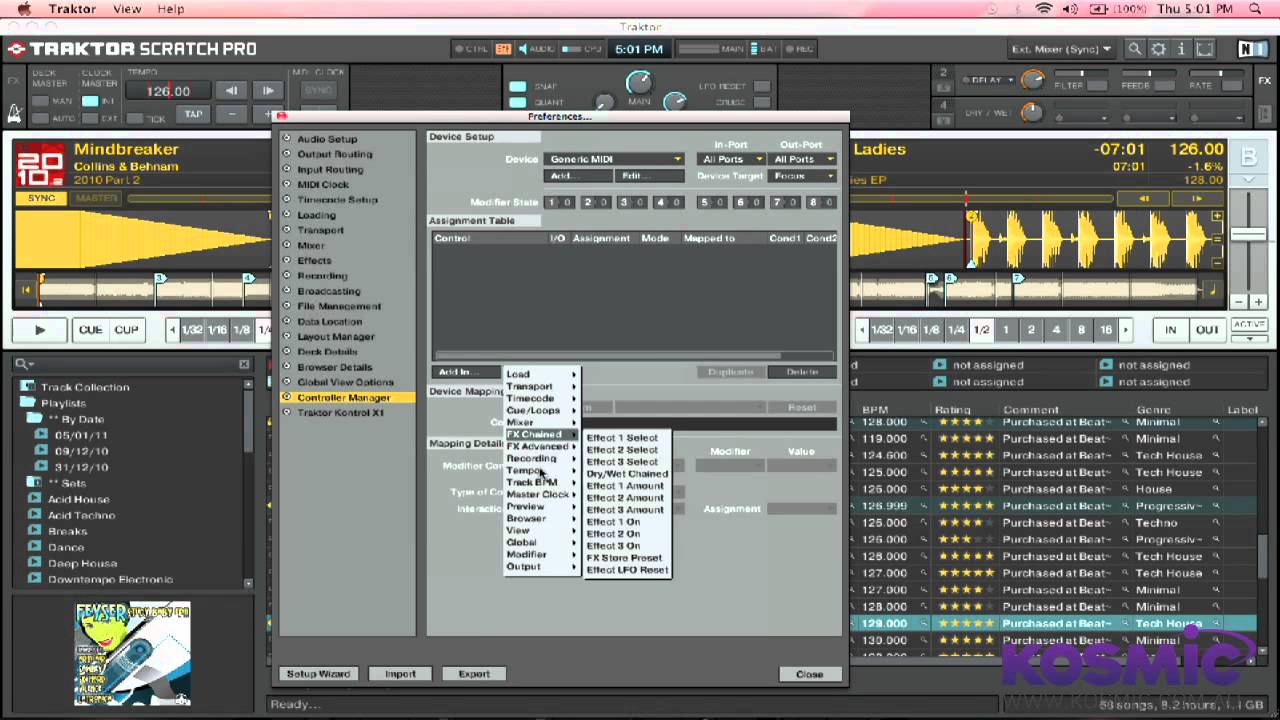This screenshot has height=720, width=1280.
Task: Open Audio Setup preferences page
Action: [x=326, y=139]
